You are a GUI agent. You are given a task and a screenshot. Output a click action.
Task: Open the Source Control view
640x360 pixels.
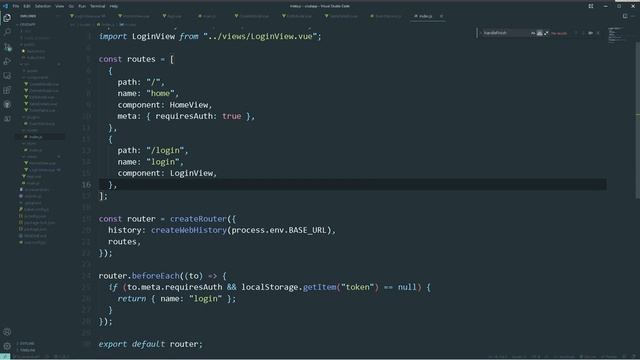(7, 47)
